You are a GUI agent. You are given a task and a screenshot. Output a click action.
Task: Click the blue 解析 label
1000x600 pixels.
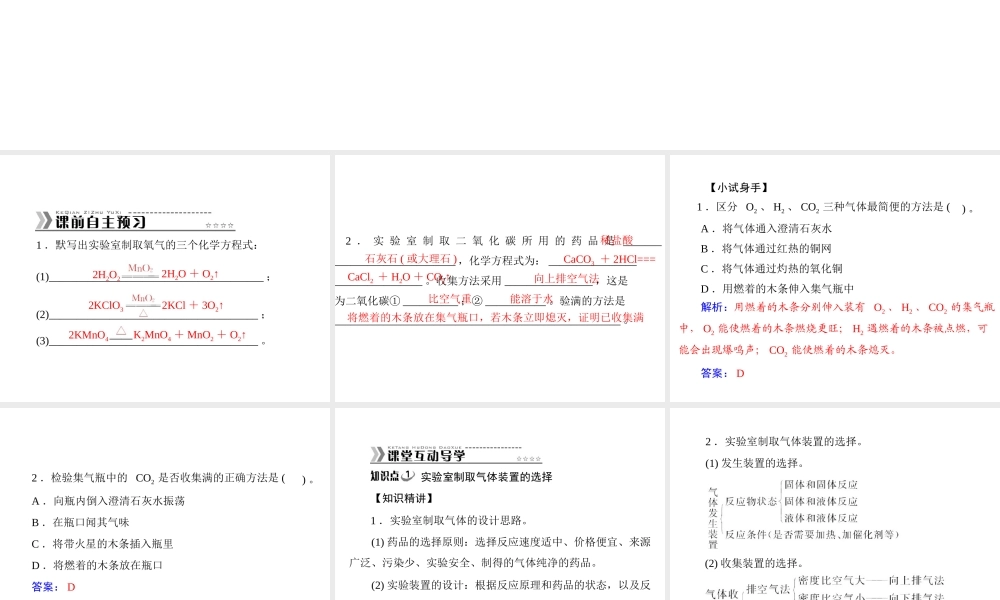[x=712, y=307]
